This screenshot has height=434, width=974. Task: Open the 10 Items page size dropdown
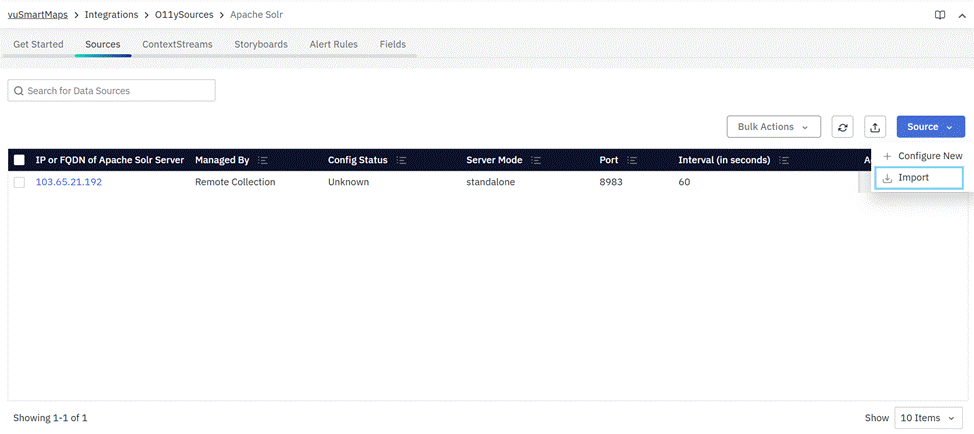[x=929, y=418]
